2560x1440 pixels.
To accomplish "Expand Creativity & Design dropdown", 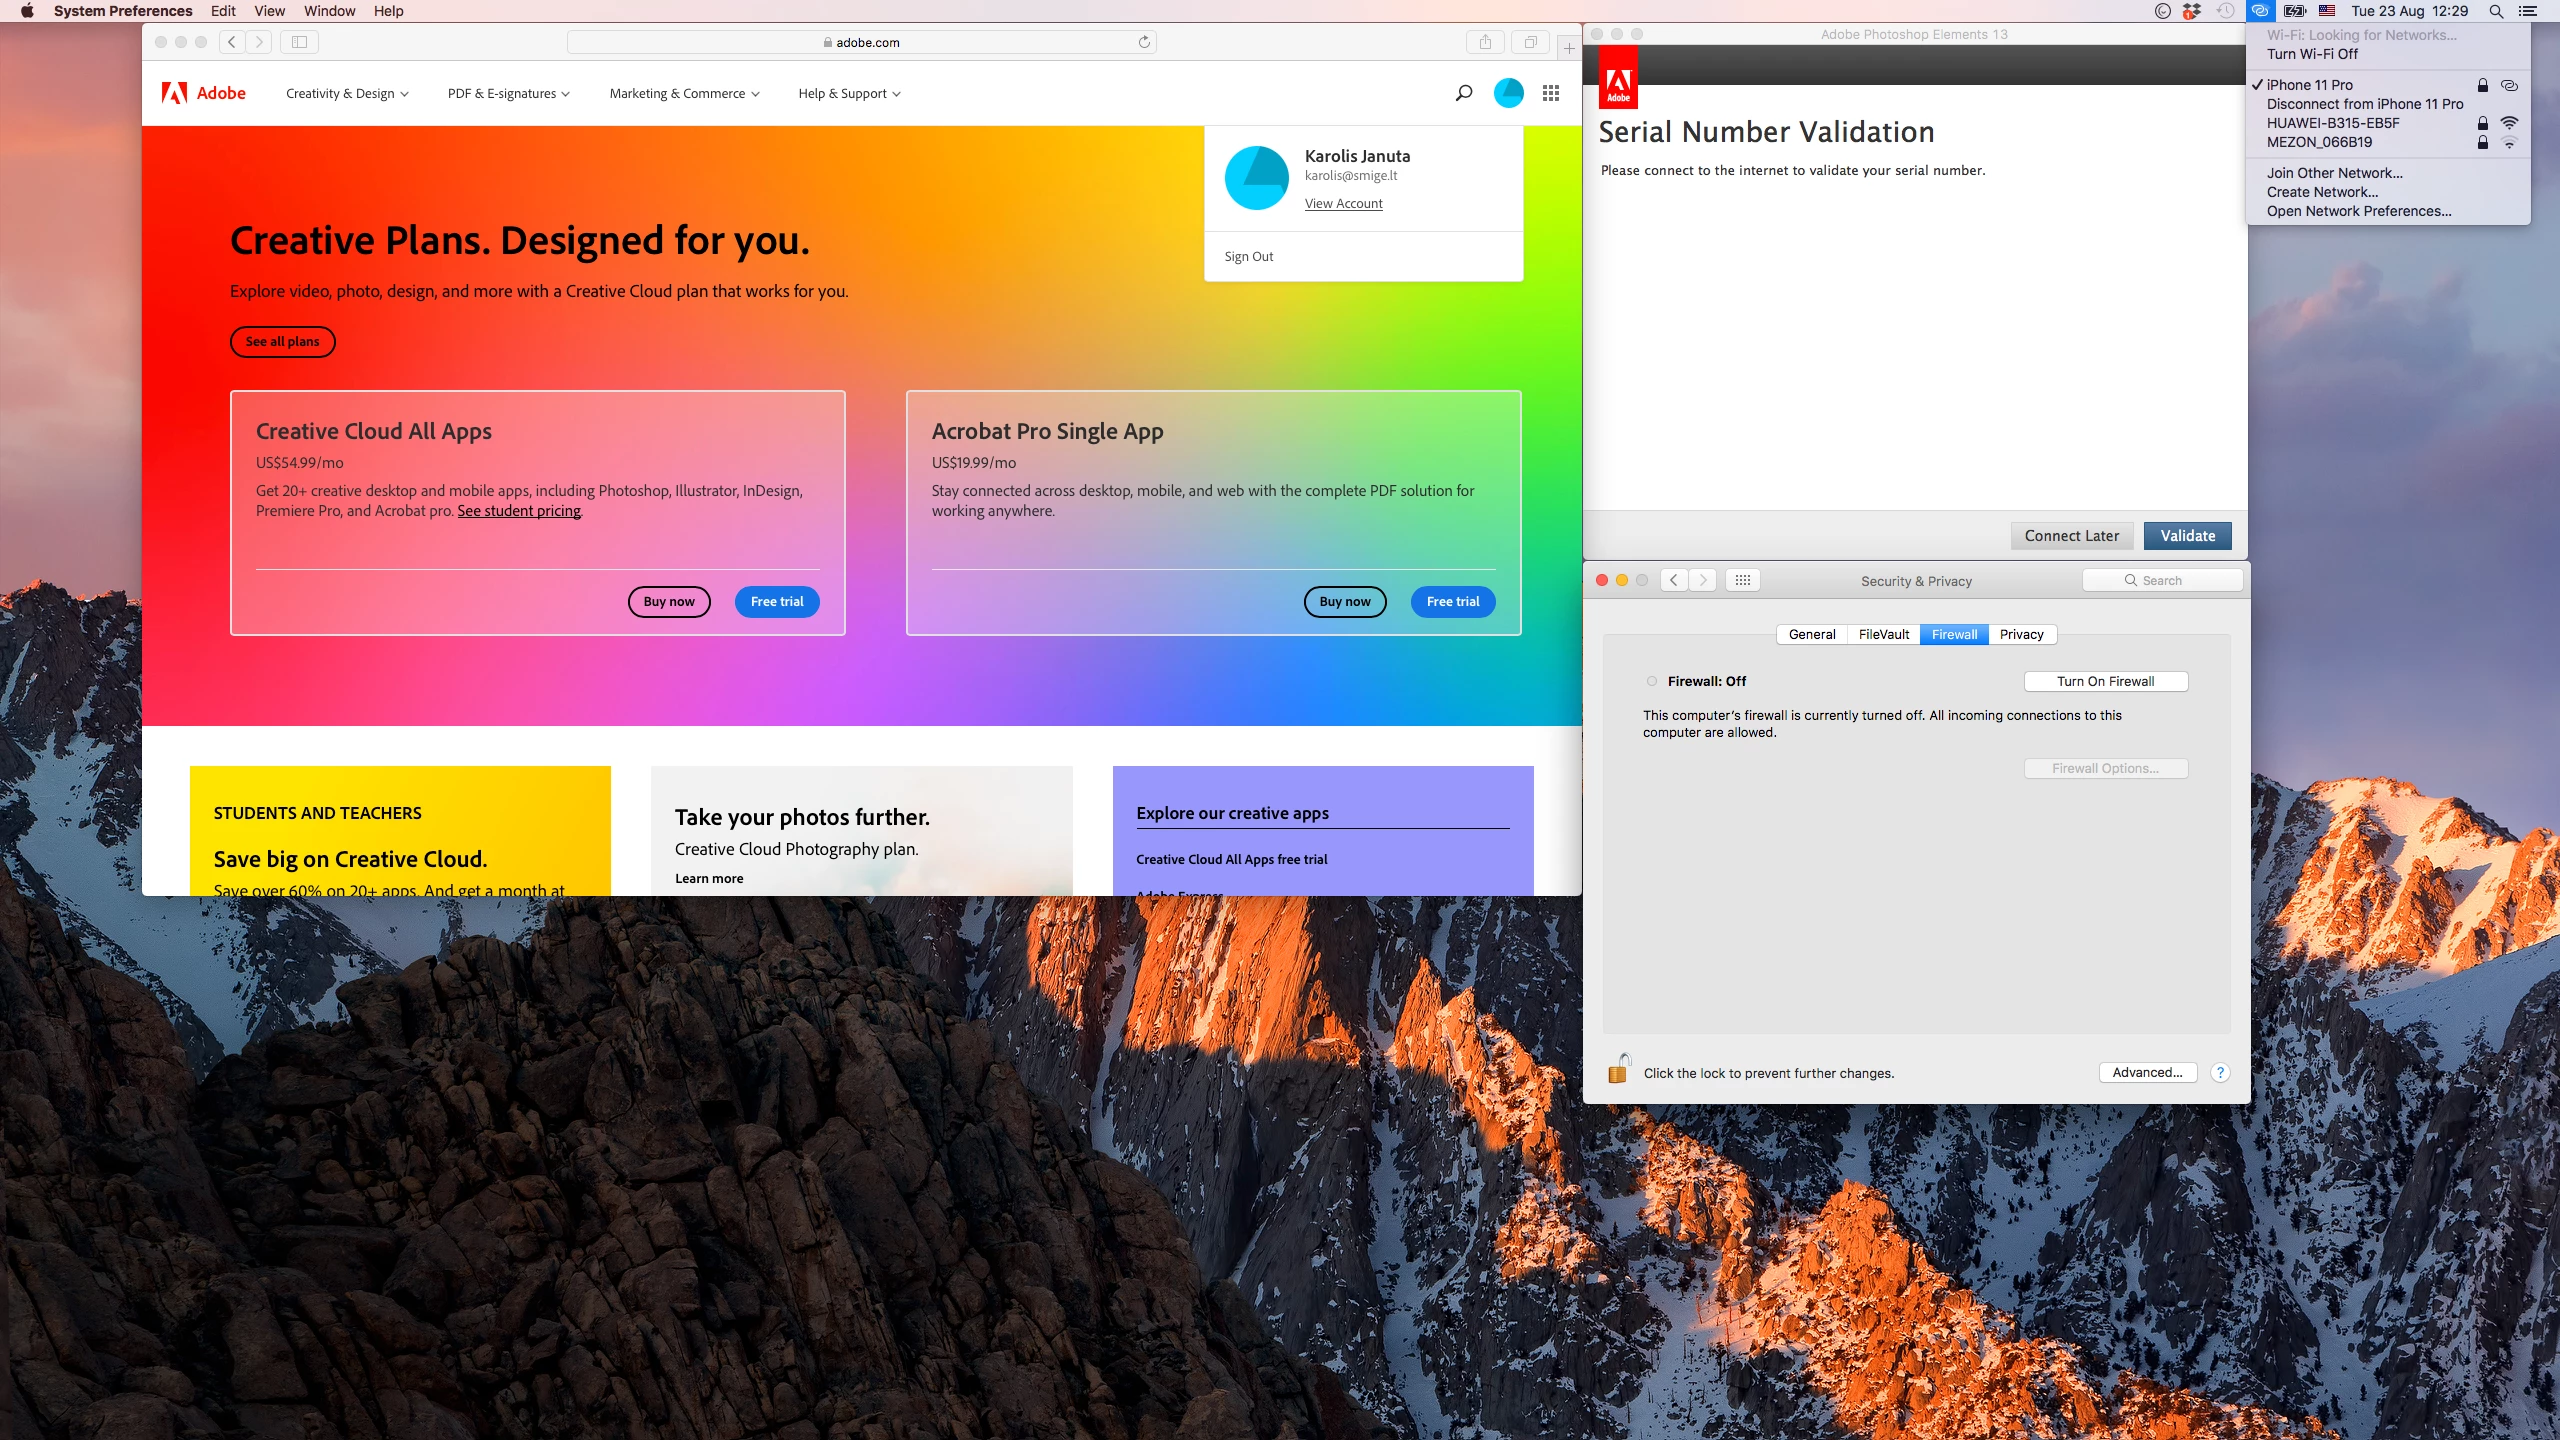I will coord(347,94).
